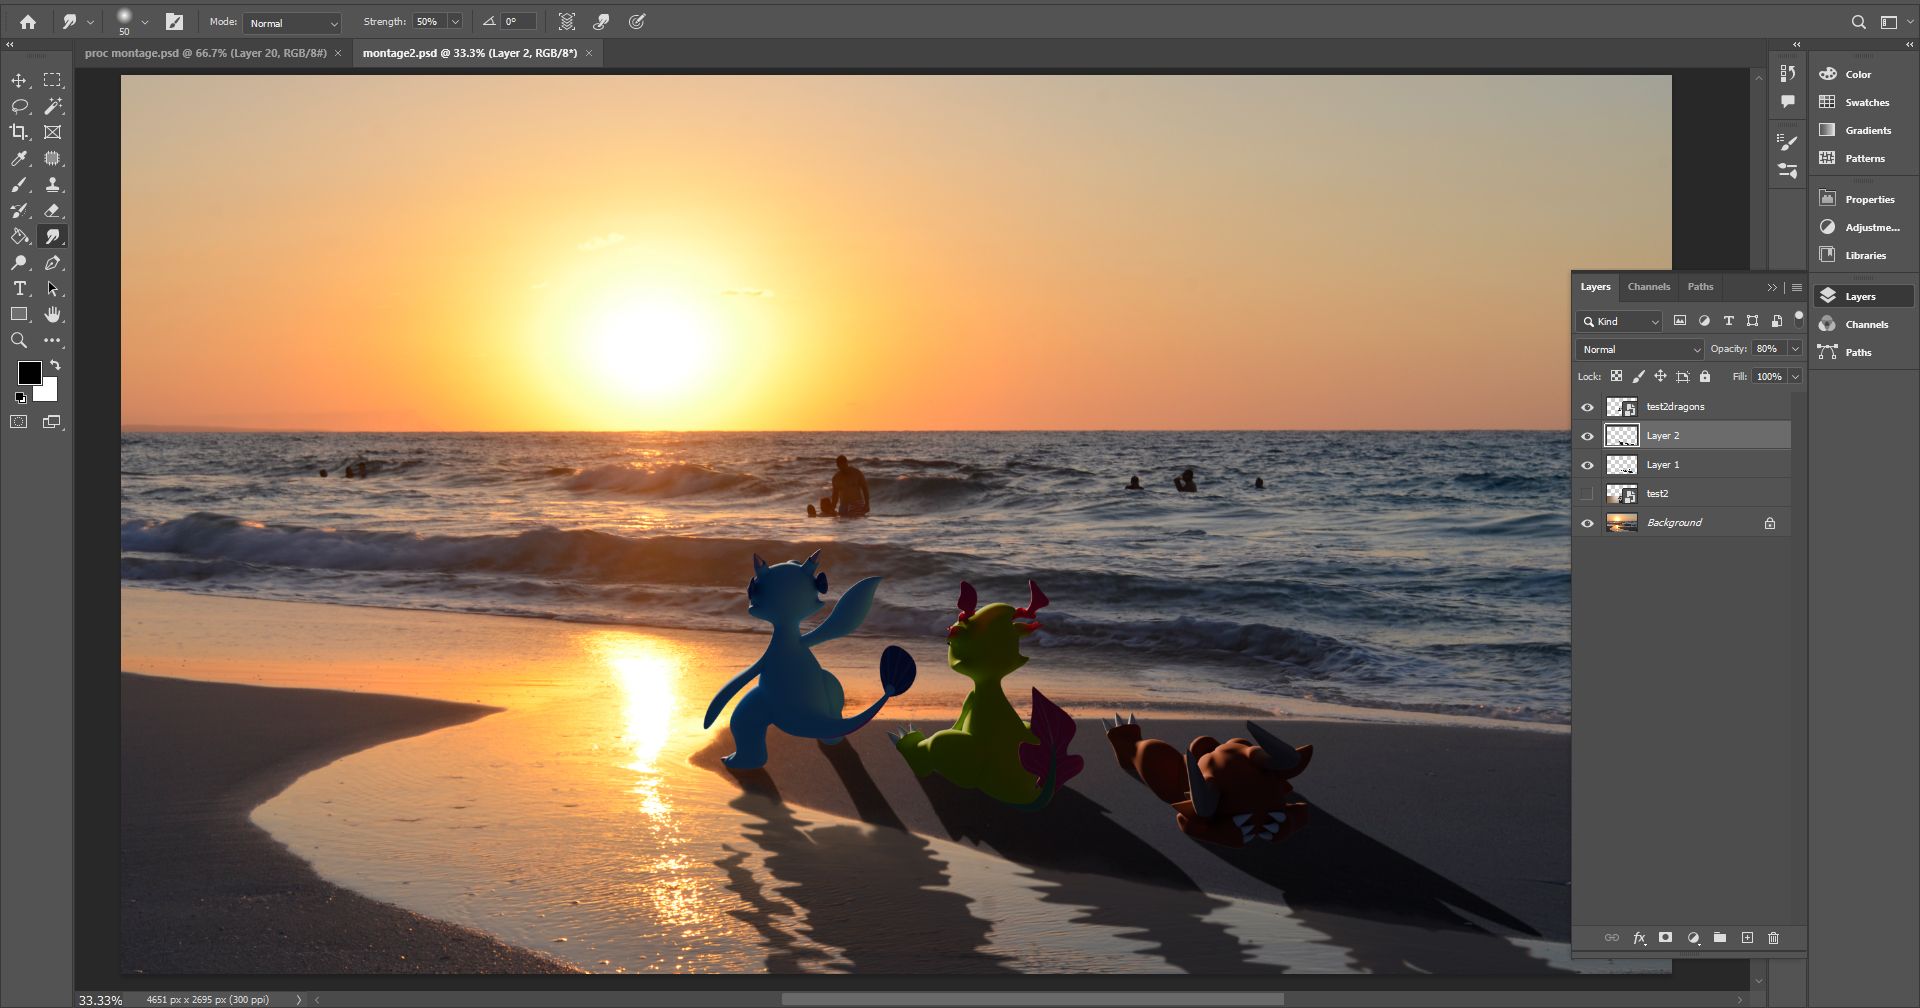Click the fx layer style icon

[x=1639, y=938]
